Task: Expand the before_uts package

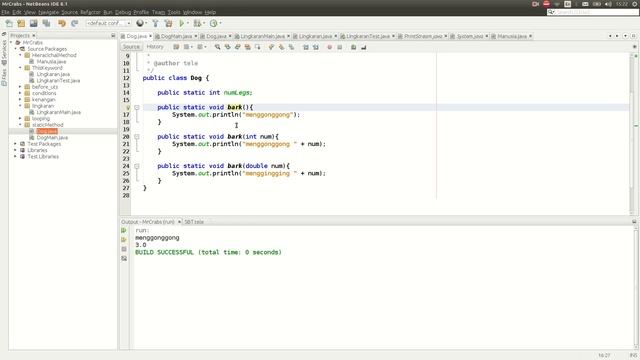Action: [x=20, y=87]
